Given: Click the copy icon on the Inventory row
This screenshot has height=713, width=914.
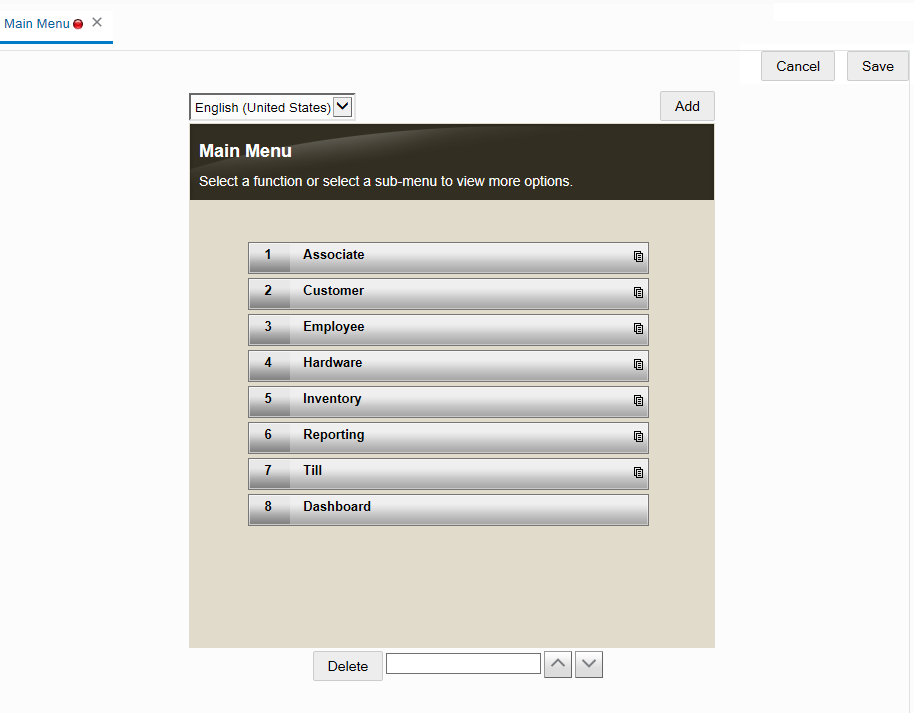Looking at the screenshot, I should tap(638, 401).
